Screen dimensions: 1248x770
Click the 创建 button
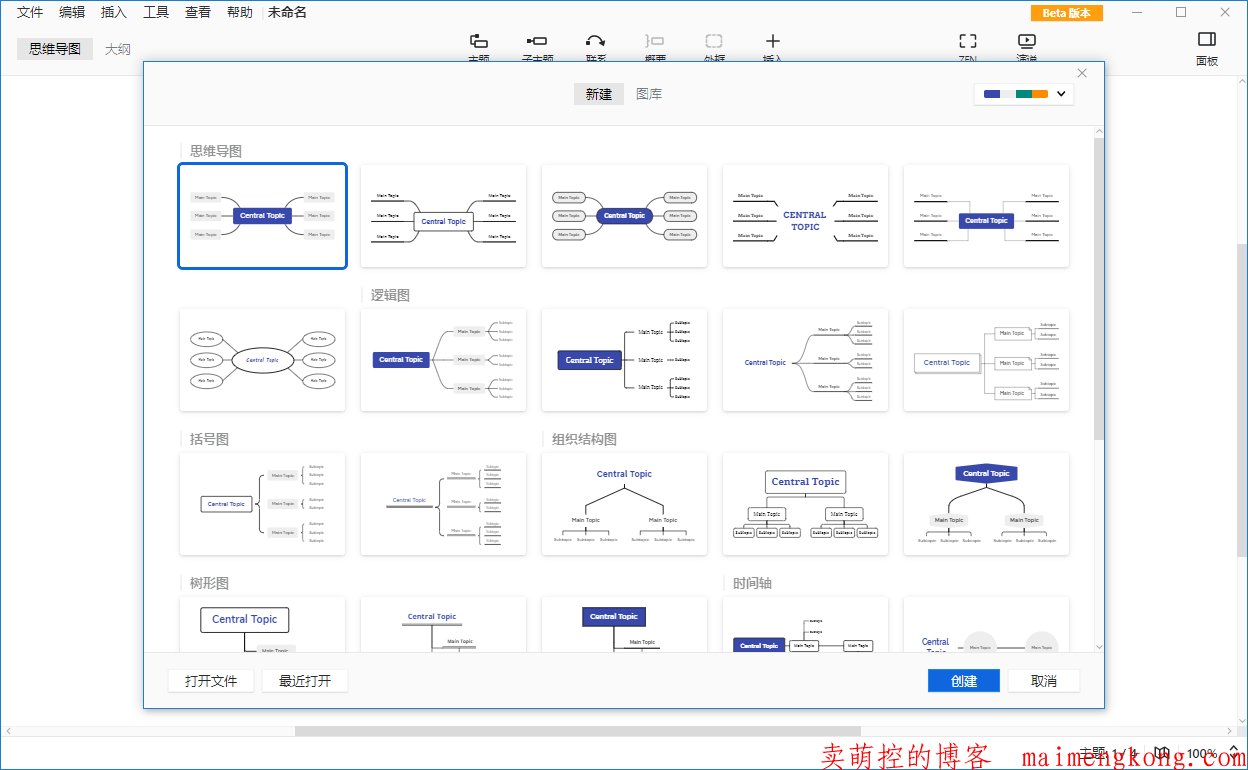963,681
